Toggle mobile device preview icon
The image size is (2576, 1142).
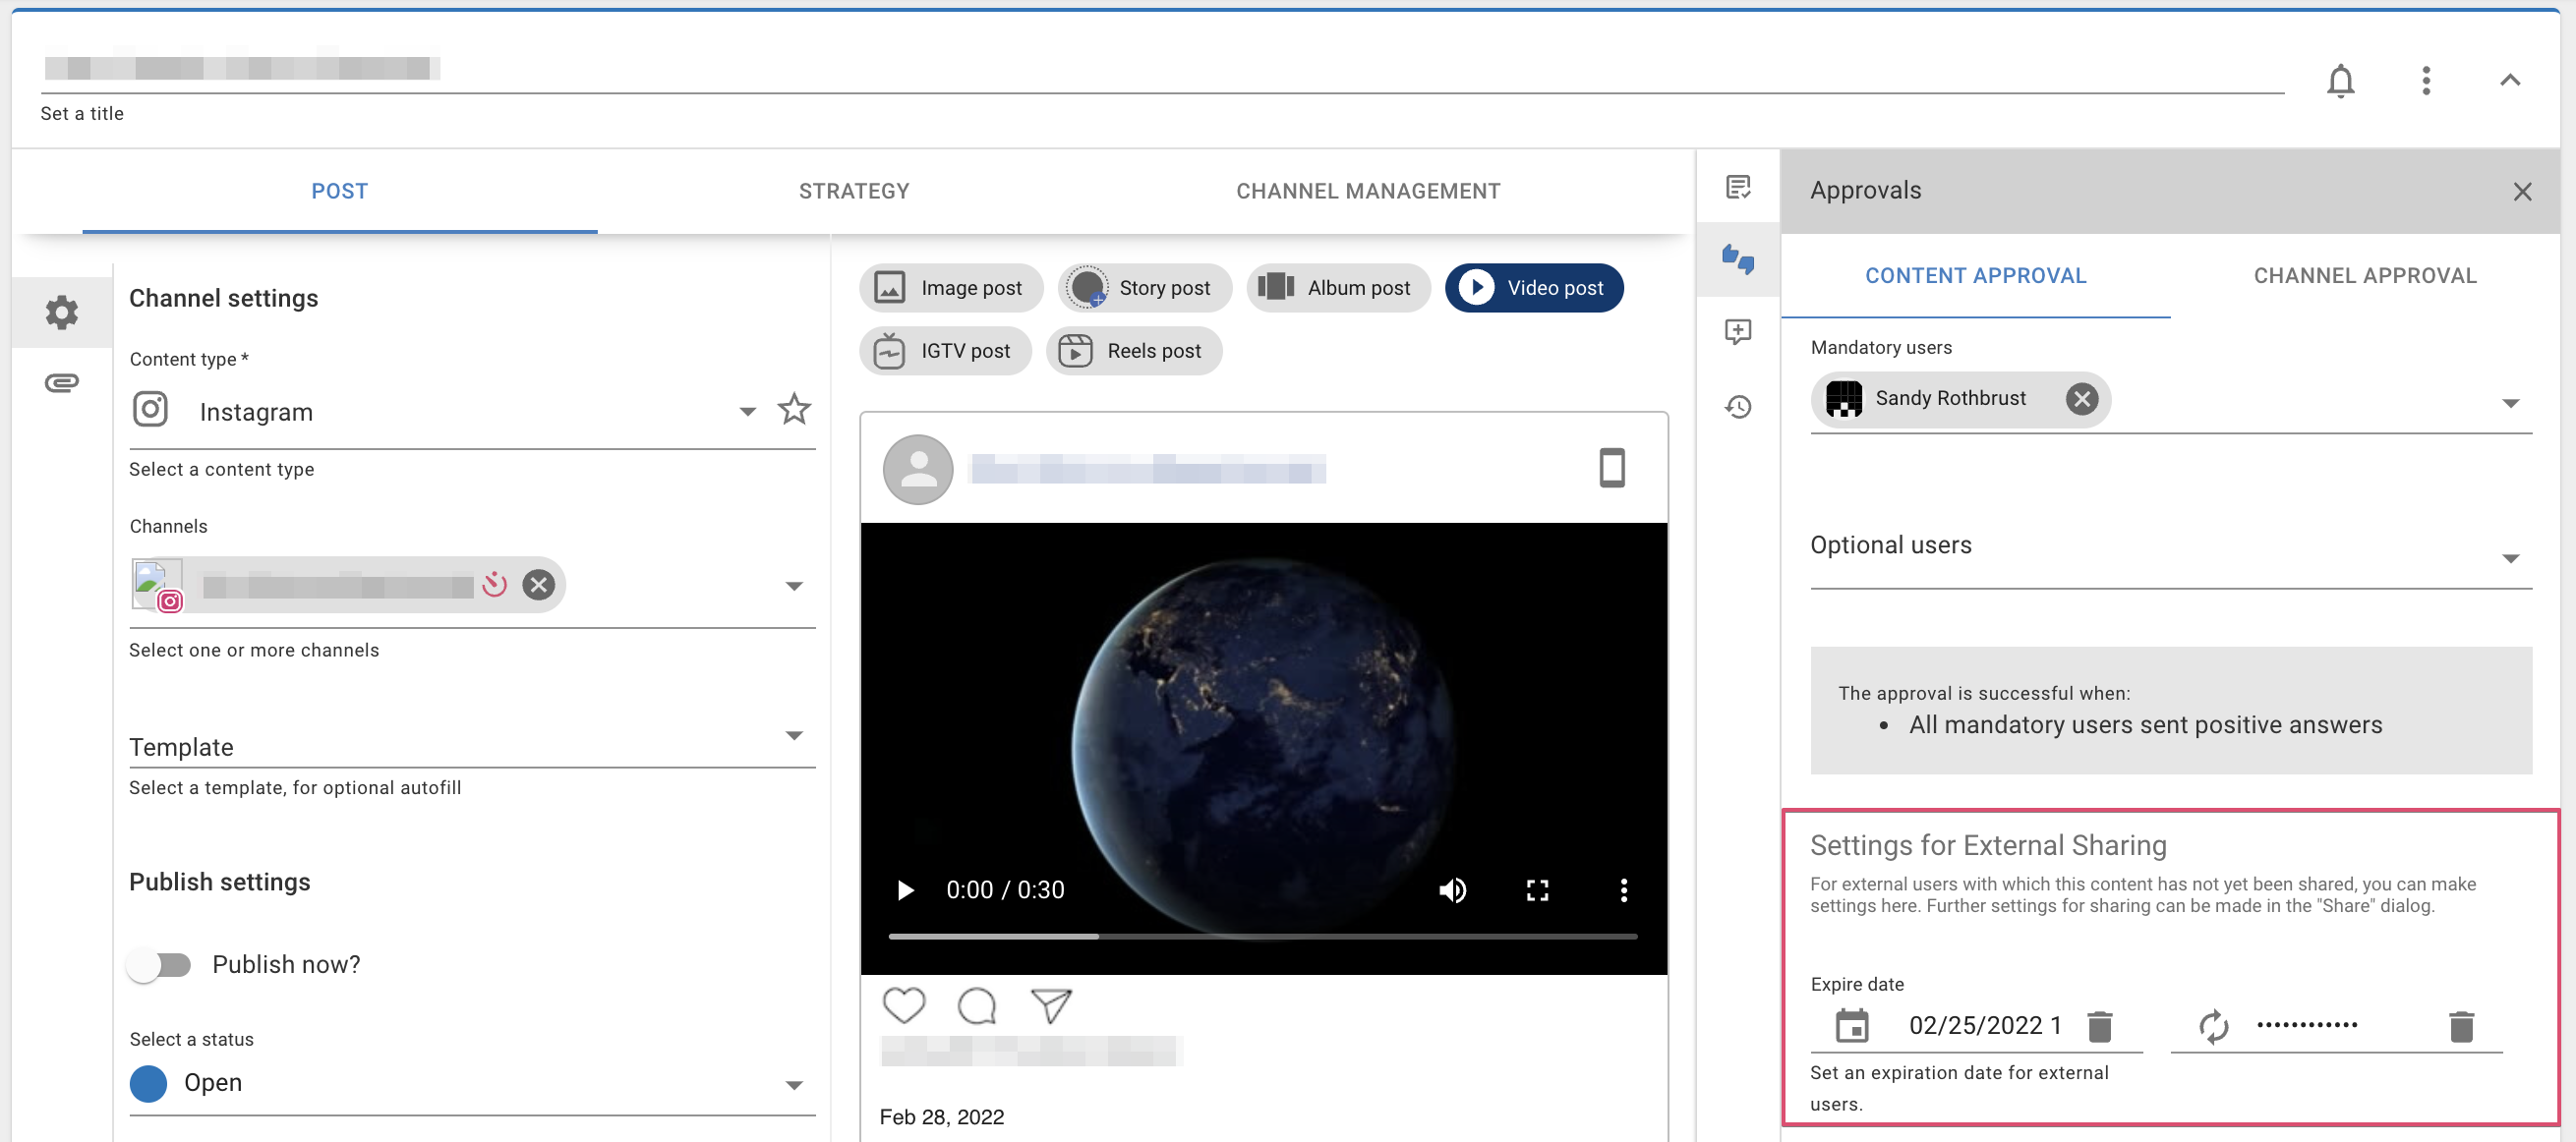coord(1611,468)
